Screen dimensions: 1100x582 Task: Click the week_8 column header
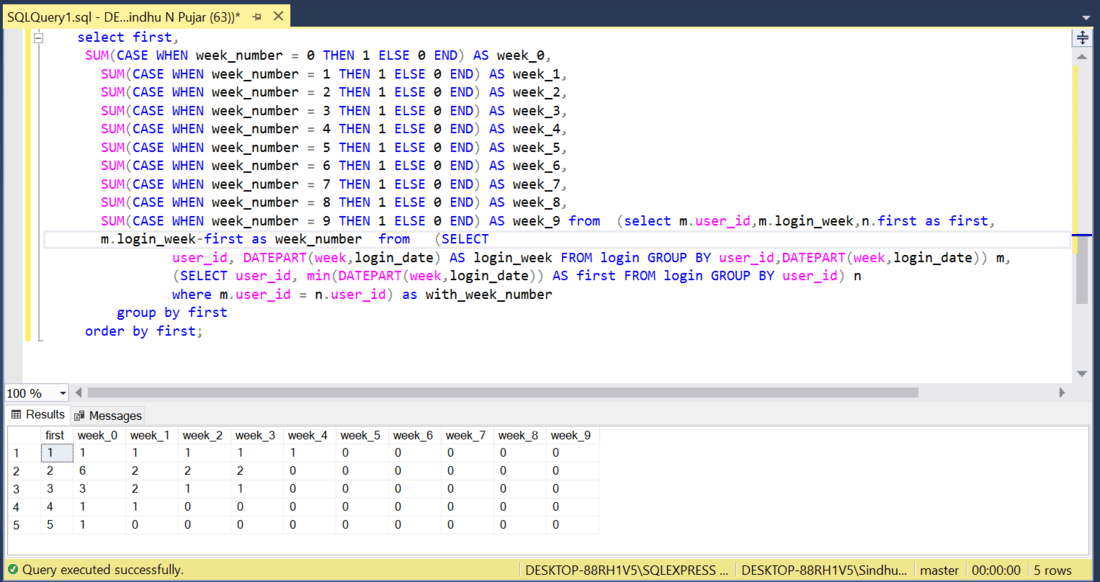point(520,435)
